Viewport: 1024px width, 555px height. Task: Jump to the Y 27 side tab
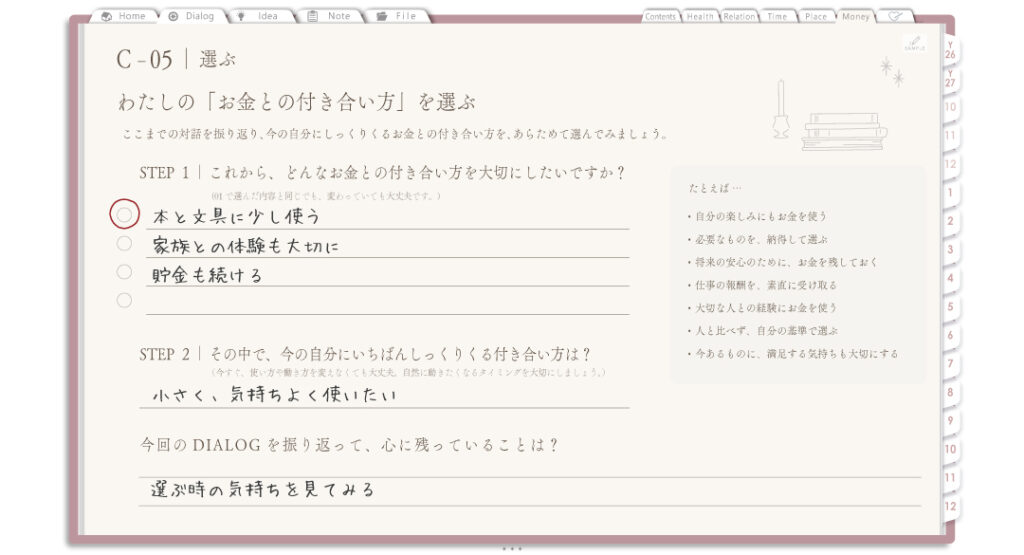click(950, 78)
